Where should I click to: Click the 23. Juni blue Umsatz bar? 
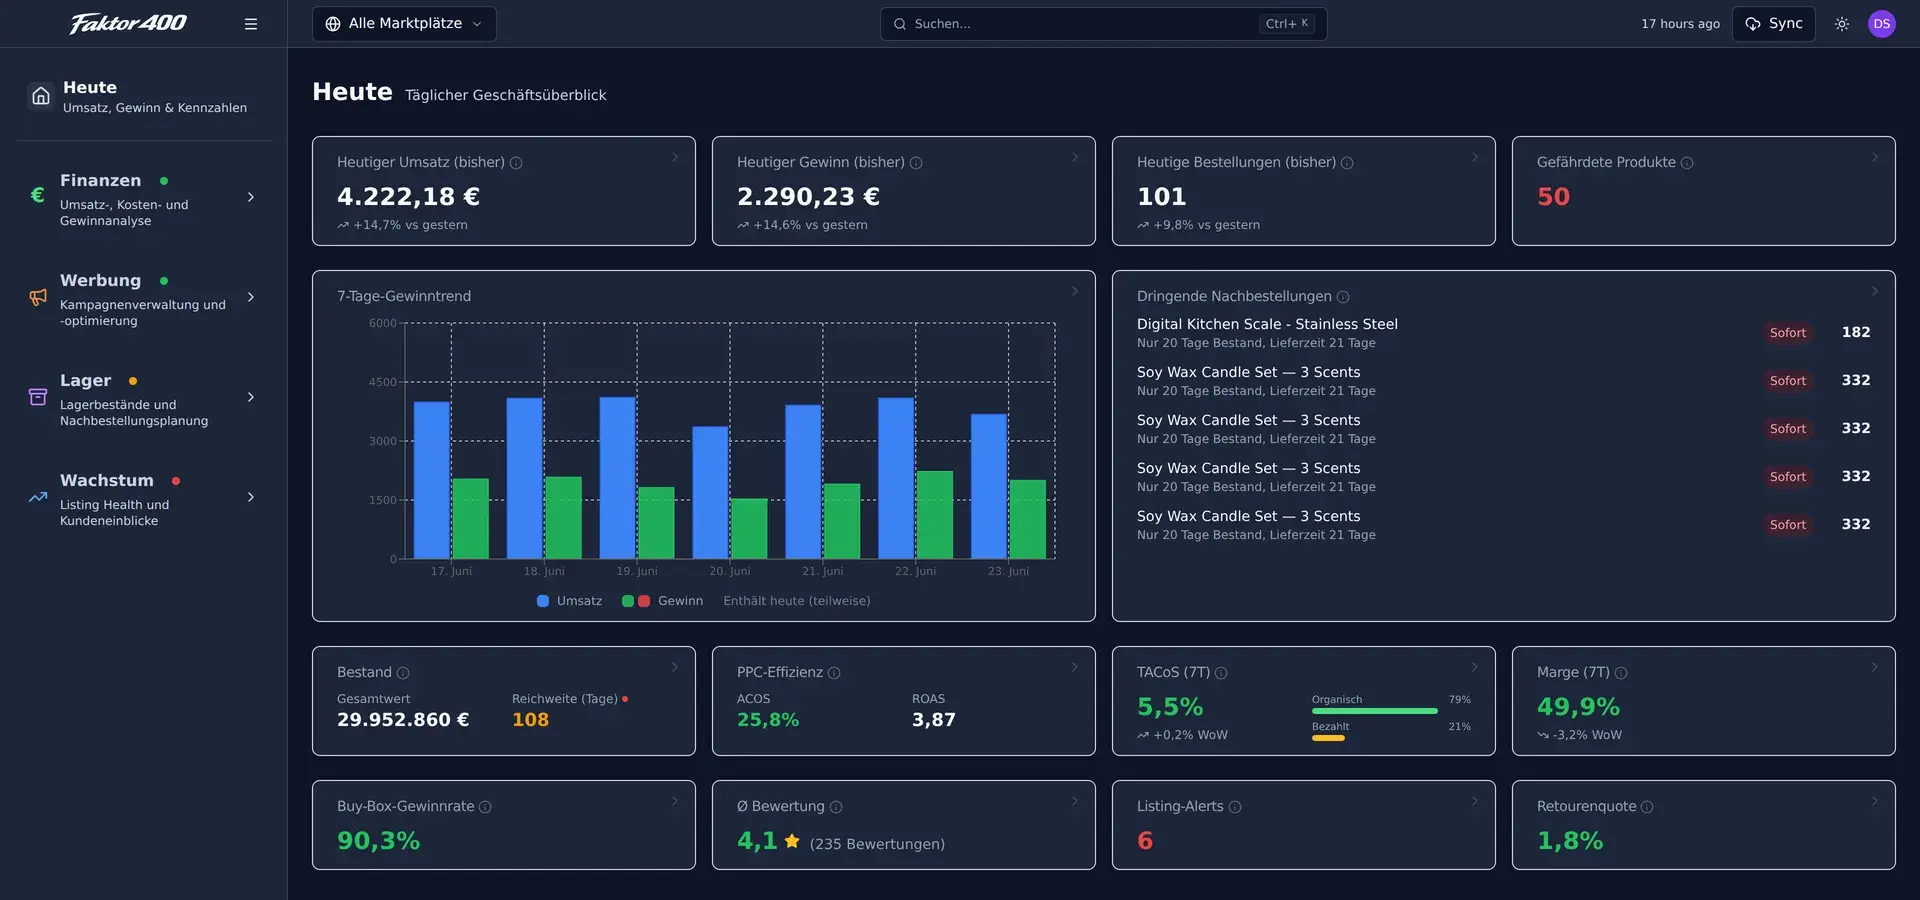[989, 486]
